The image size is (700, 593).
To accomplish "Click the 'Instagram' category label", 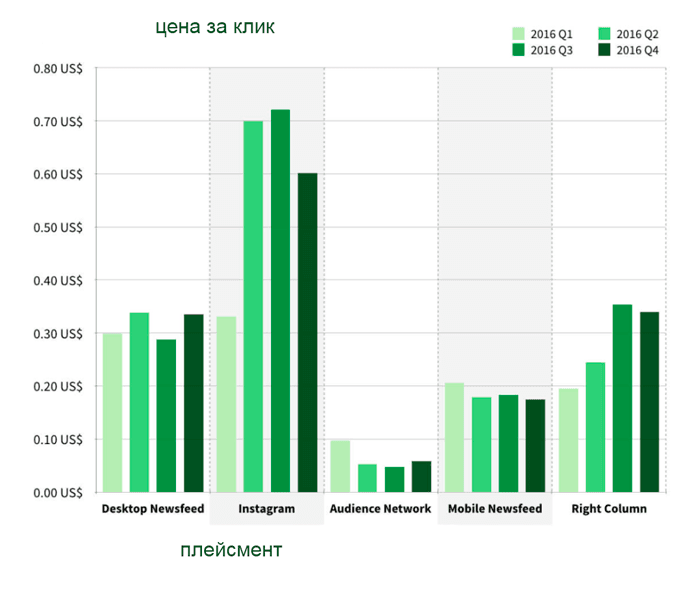I will (x=267, y=509).
